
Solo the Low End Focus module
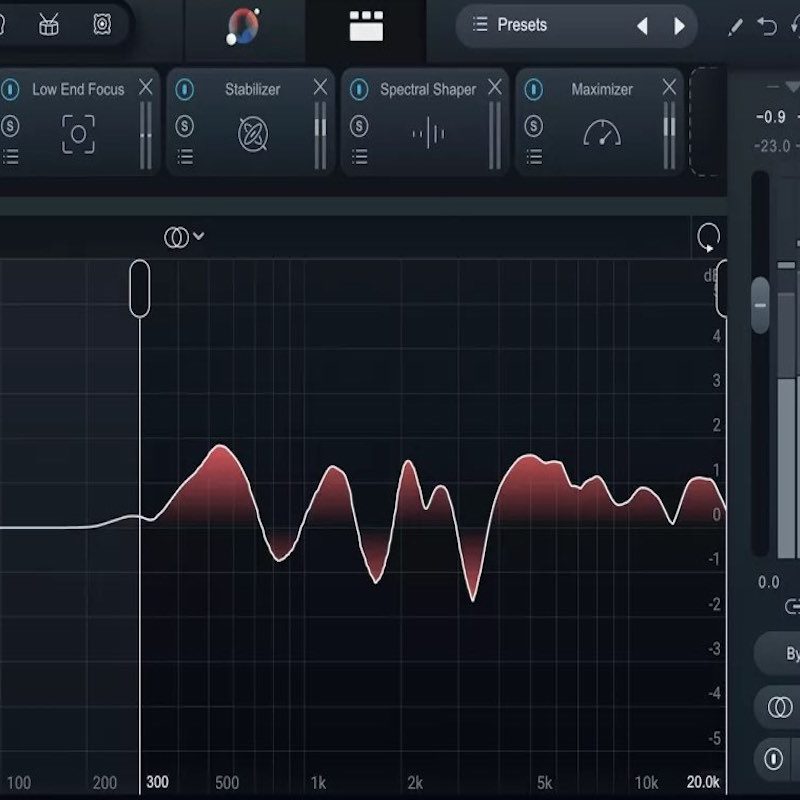click(10, 126)
